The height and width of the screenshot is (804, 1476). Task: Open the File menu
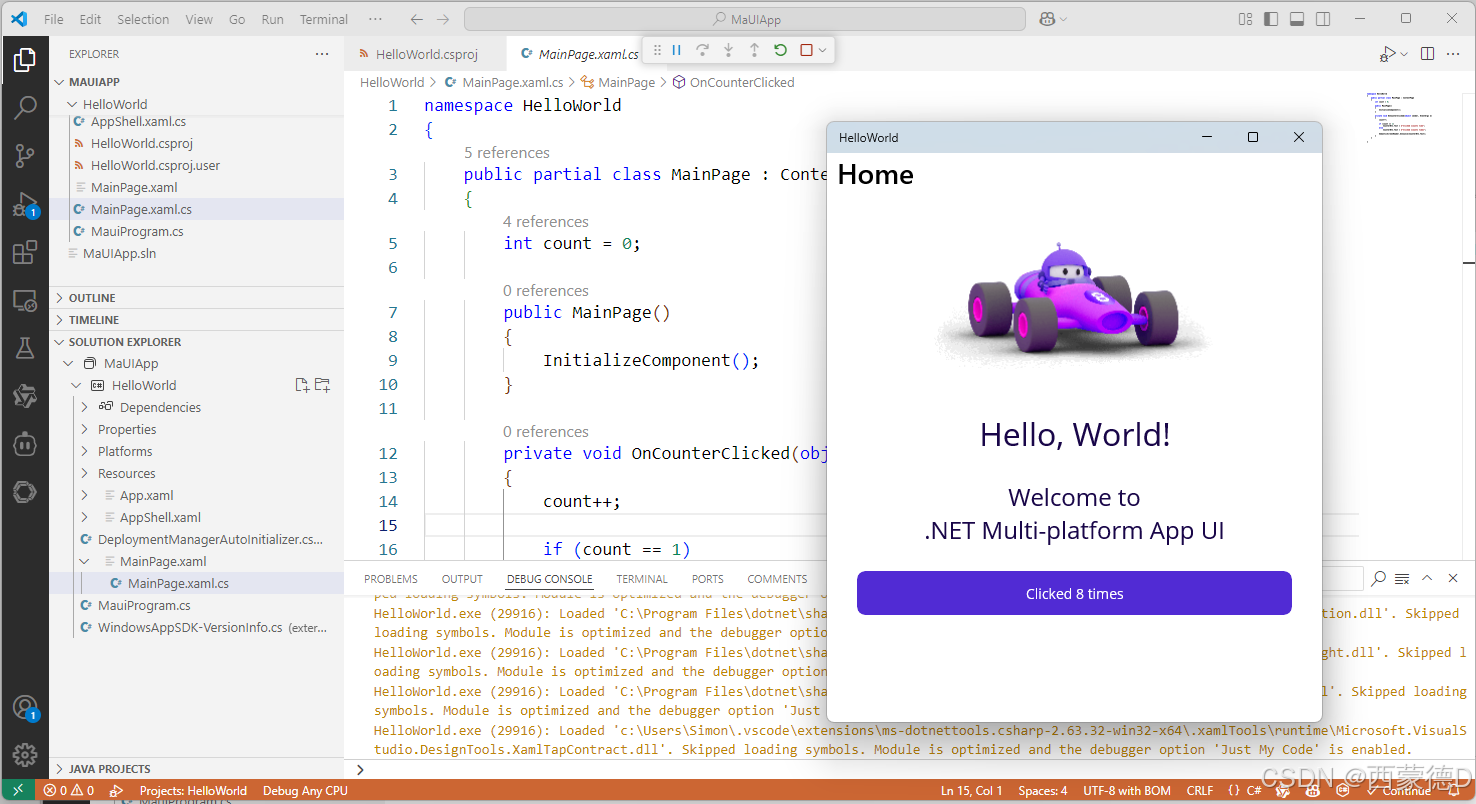coord(54,19)
